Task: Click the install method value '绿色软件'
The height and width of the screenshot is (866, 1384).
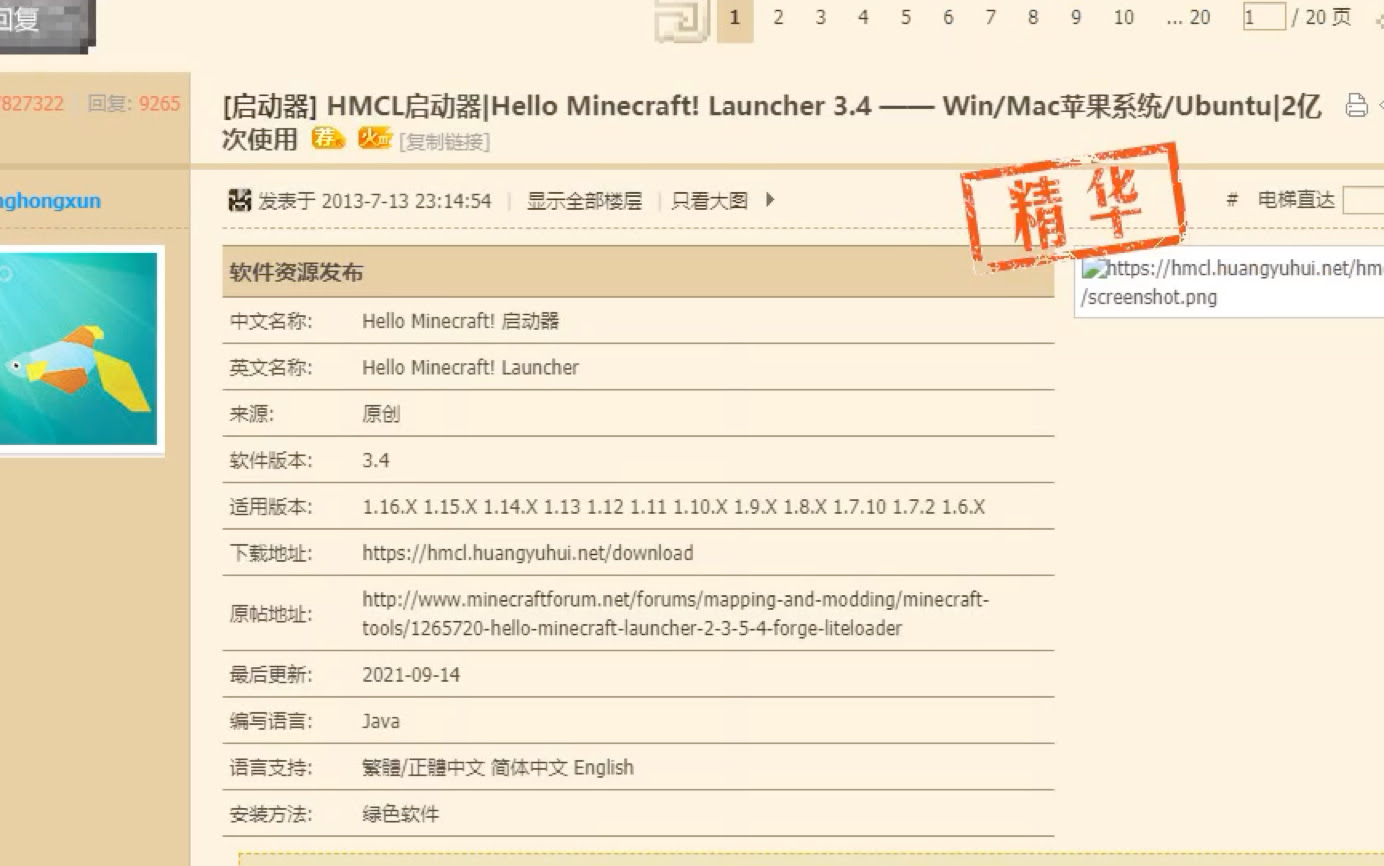Action: pyautogui.click(x=400, y=814)
